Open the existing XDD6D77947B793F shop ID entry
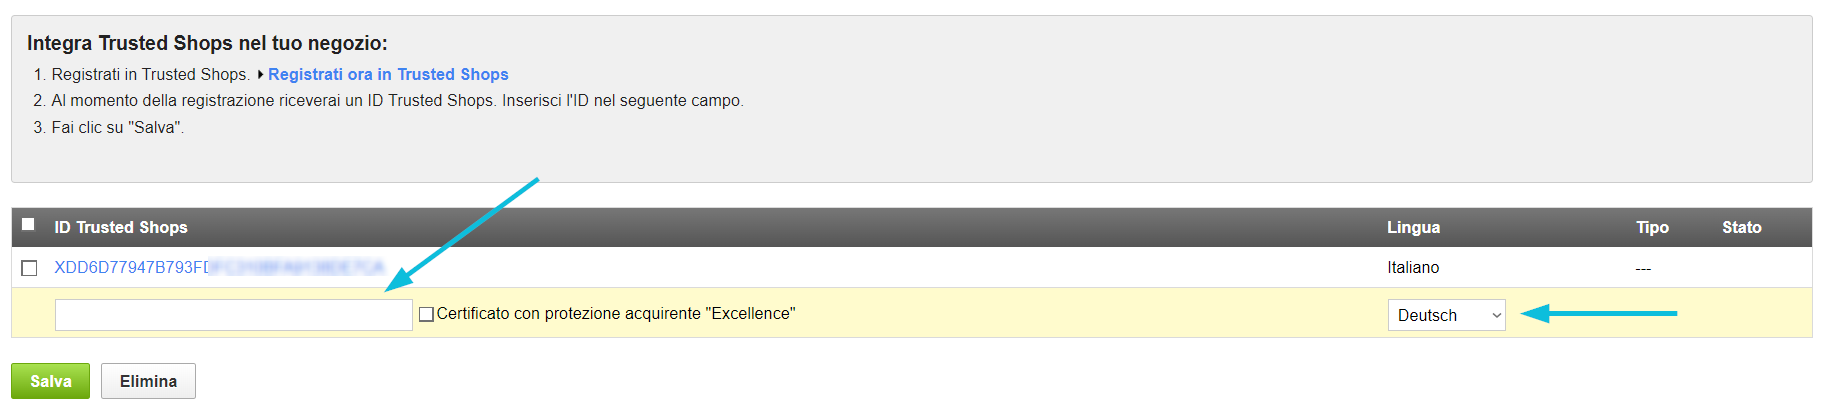 219,267
